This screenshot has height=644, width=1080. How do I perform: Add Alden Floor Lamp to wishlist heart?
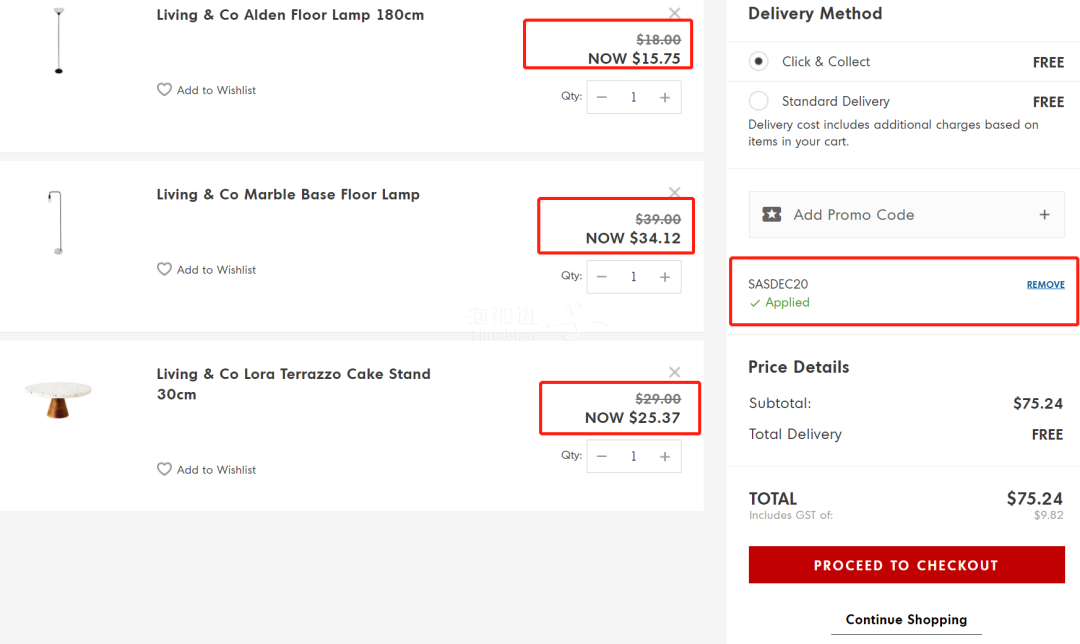pyautogui.click(x=165, y=90)
